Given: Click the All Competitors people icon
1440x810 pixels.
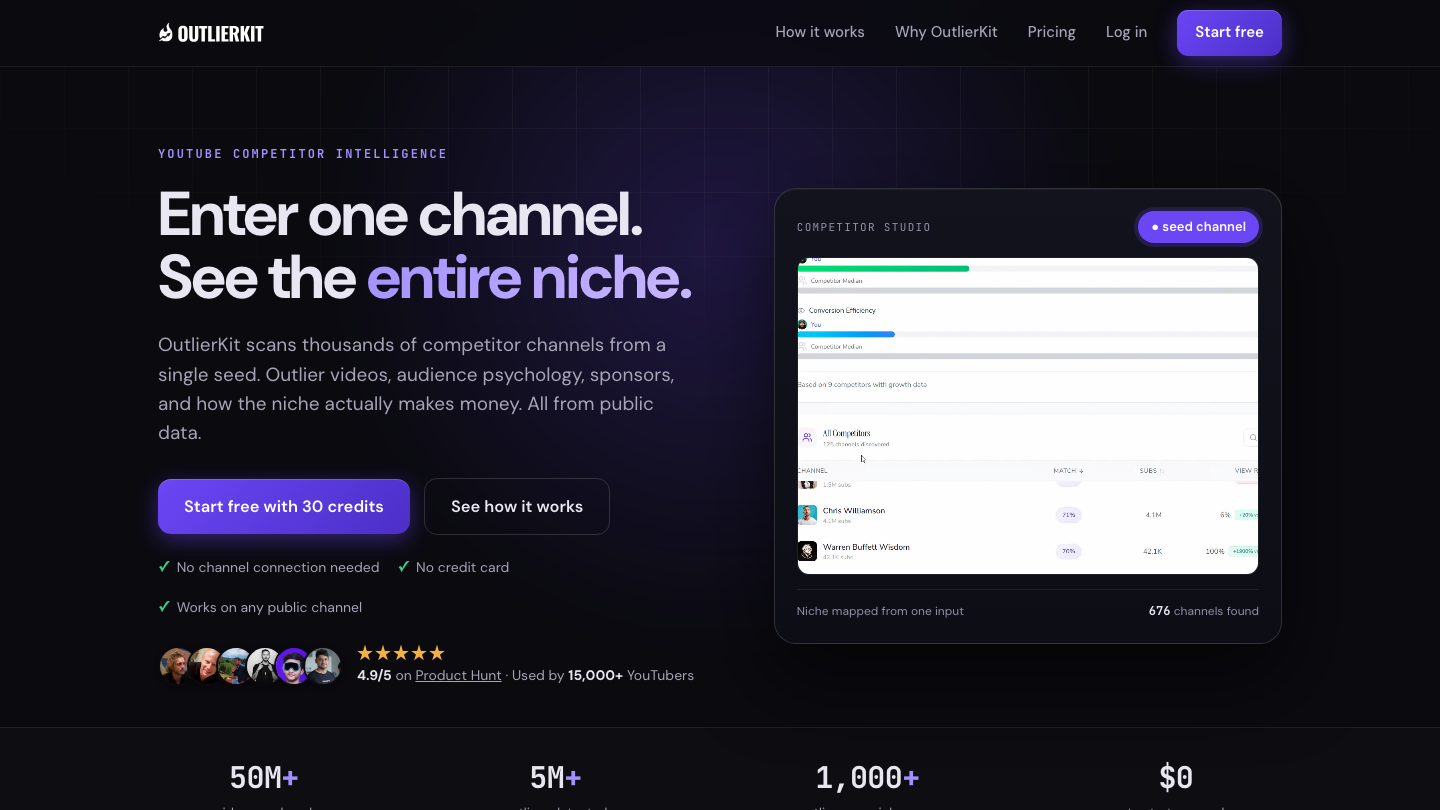Looking at the screenshot, I should pyautogui.click(x=807, y=437).
